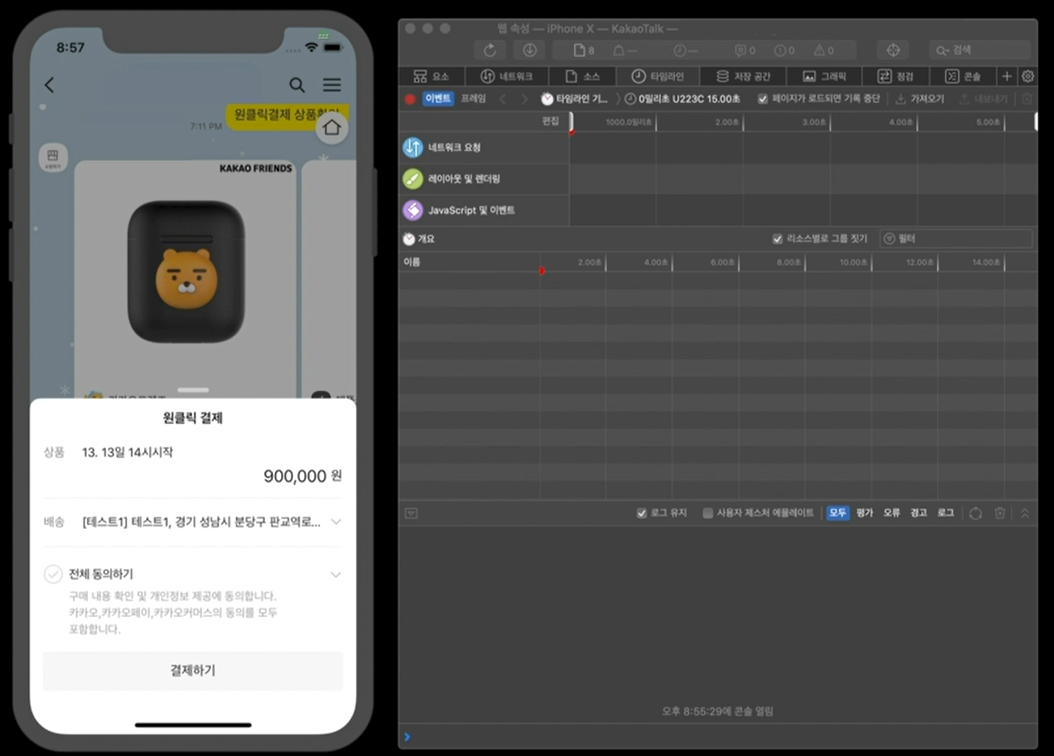Screen dimensions: 1054x756
Task: Activate the element selection crosshair icon
Action: pyautogui.click(x=893, y=50)
